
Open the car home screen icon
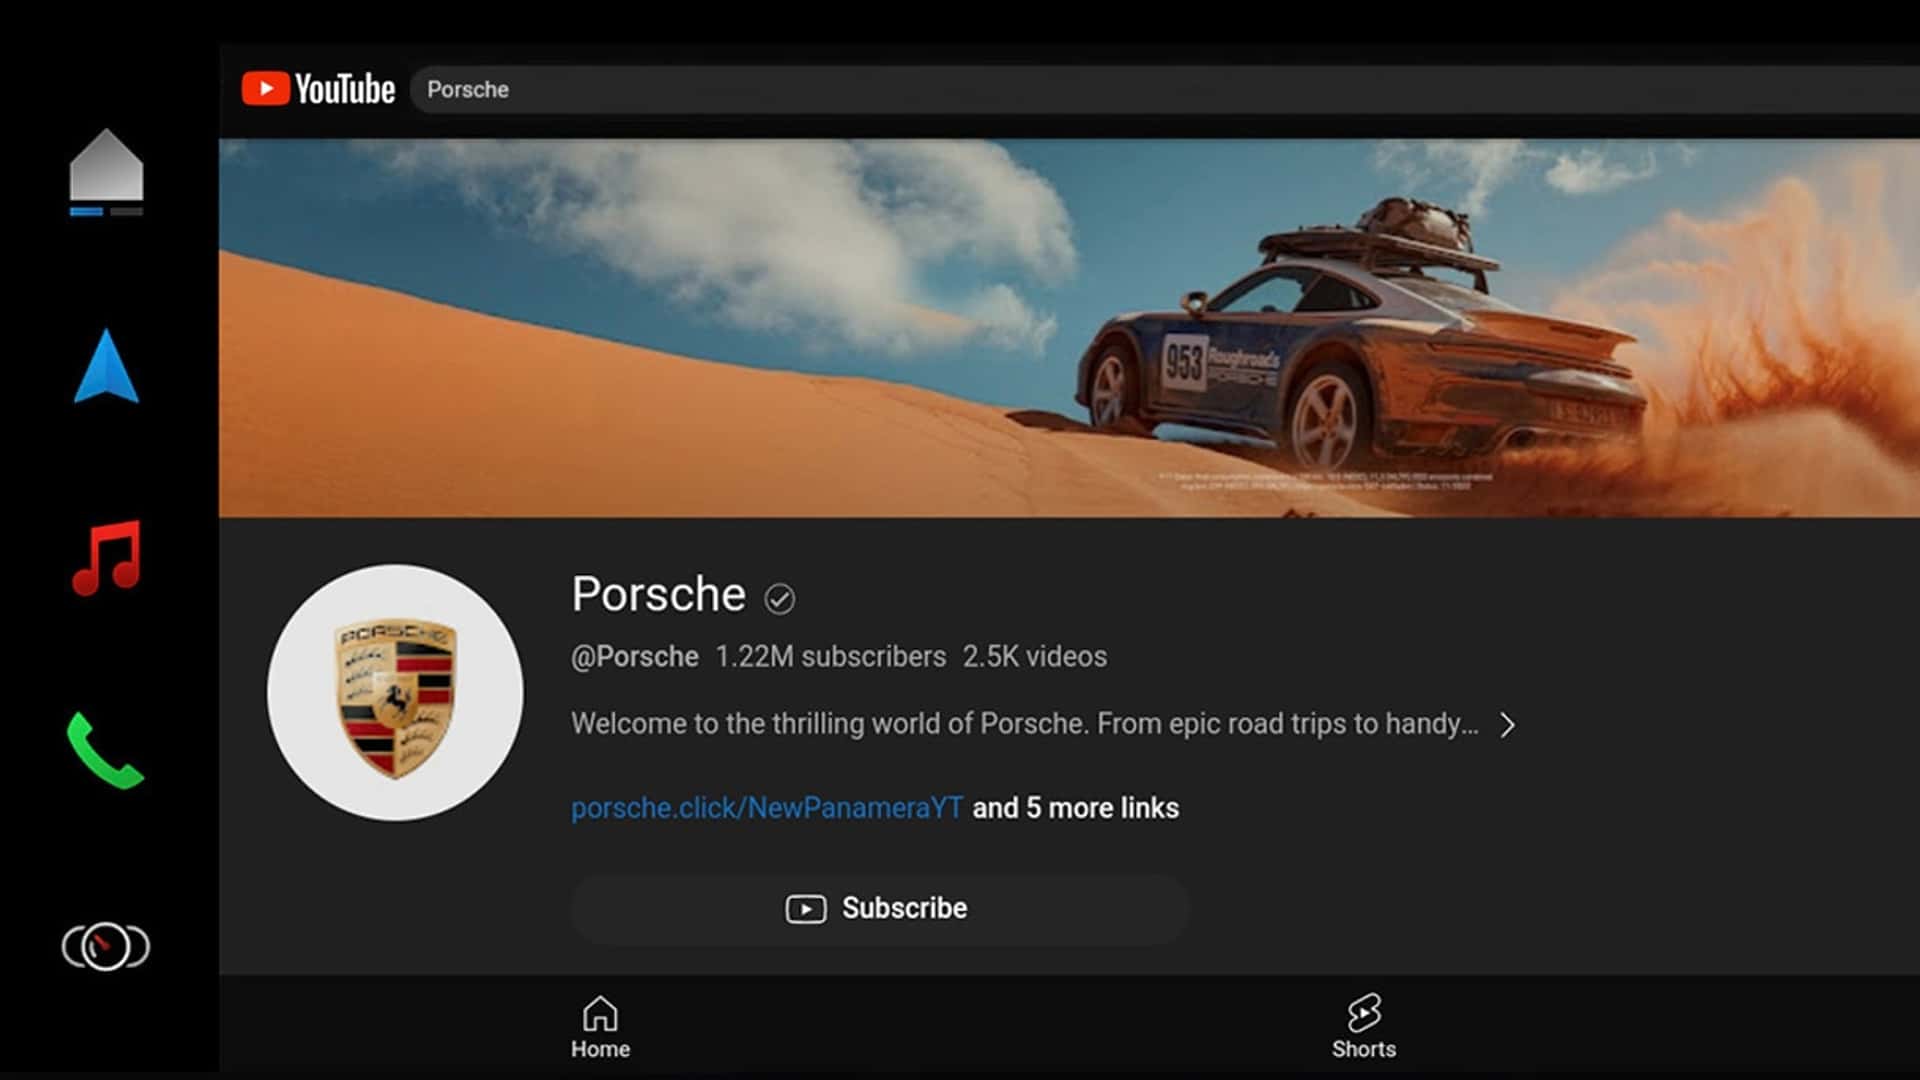(x=106, y=171)
